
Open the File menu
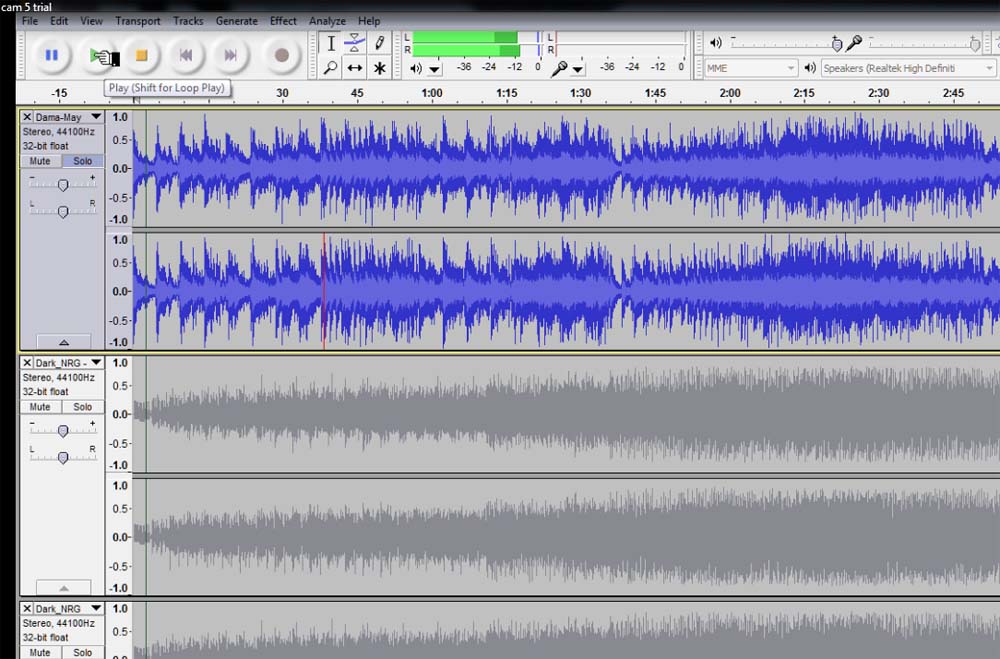click(30, 21)
